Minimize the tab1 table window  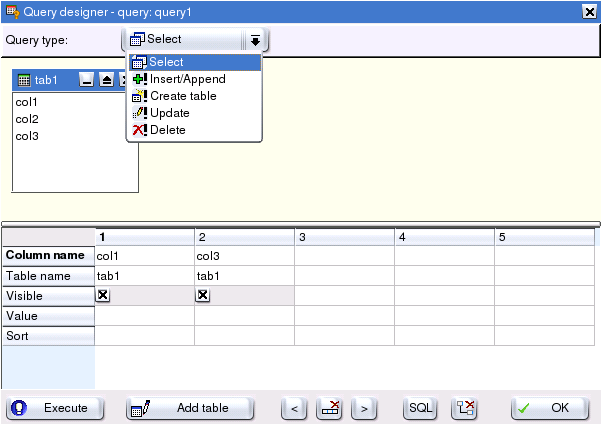click(87, 80)
